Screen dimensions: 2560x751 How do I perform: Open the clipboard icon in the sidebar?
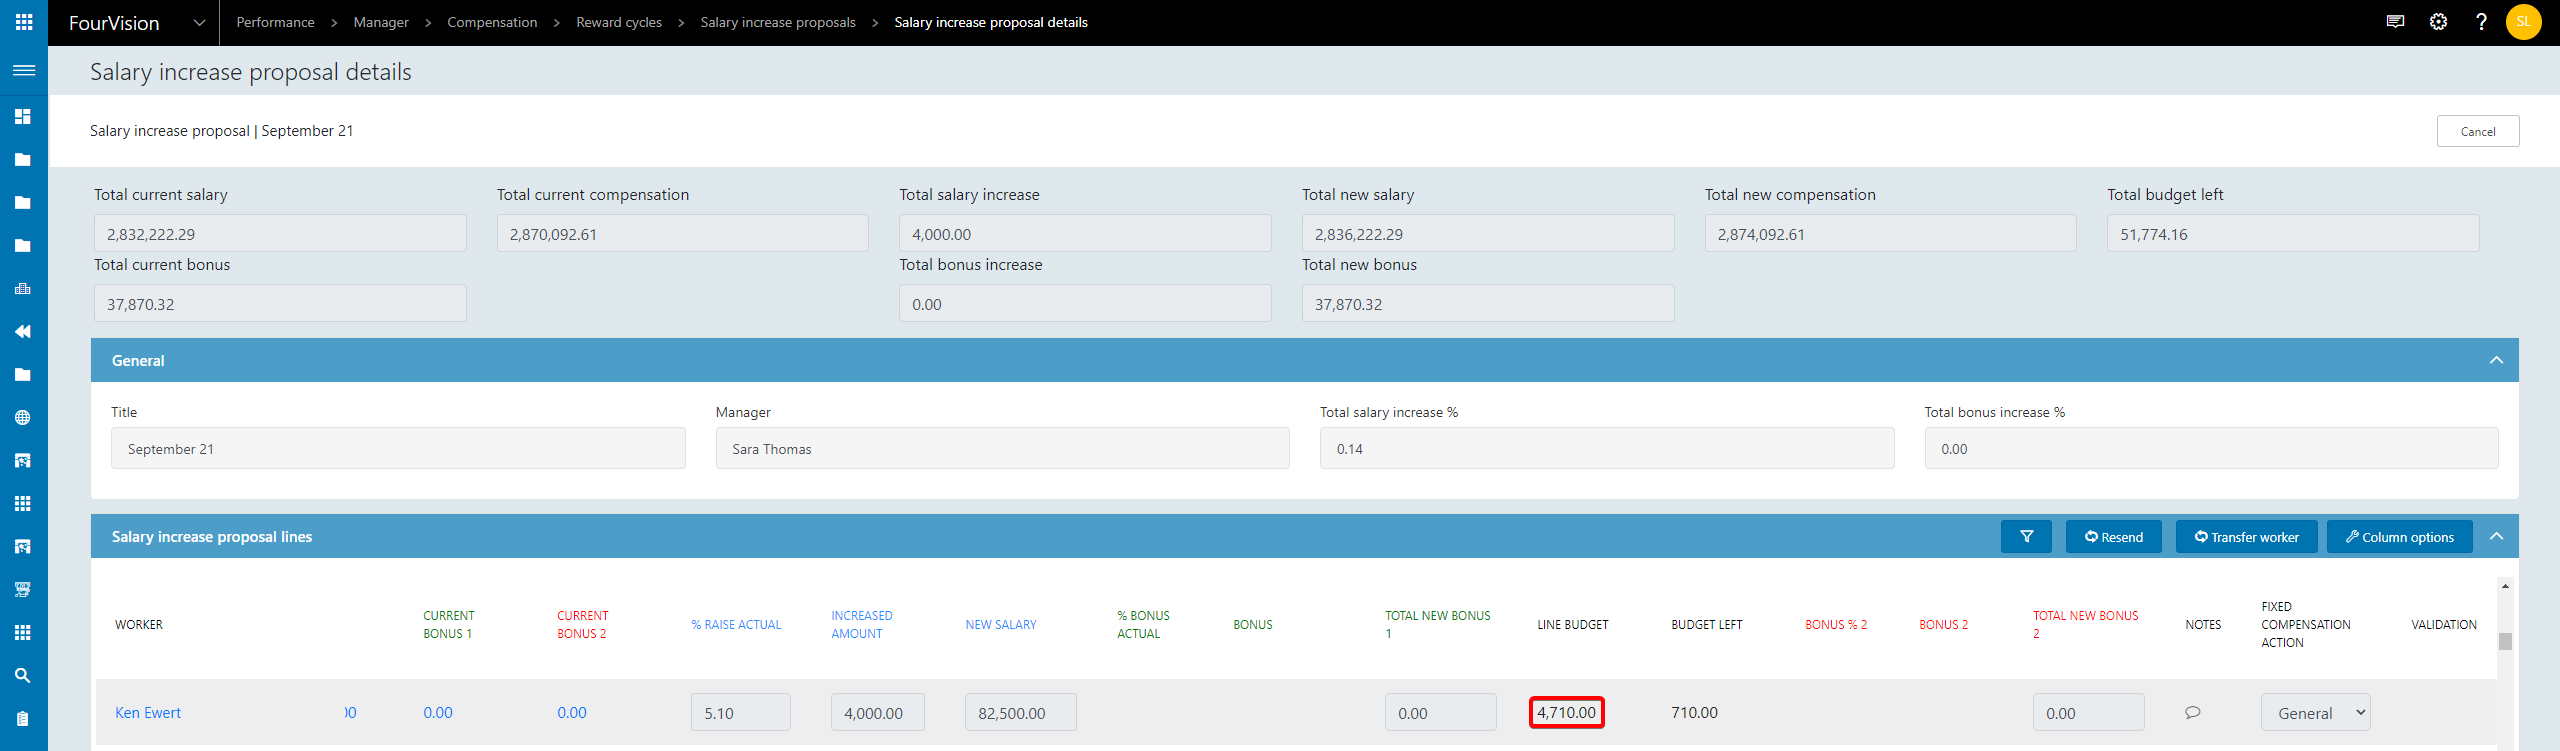click(x=23, y=719)
